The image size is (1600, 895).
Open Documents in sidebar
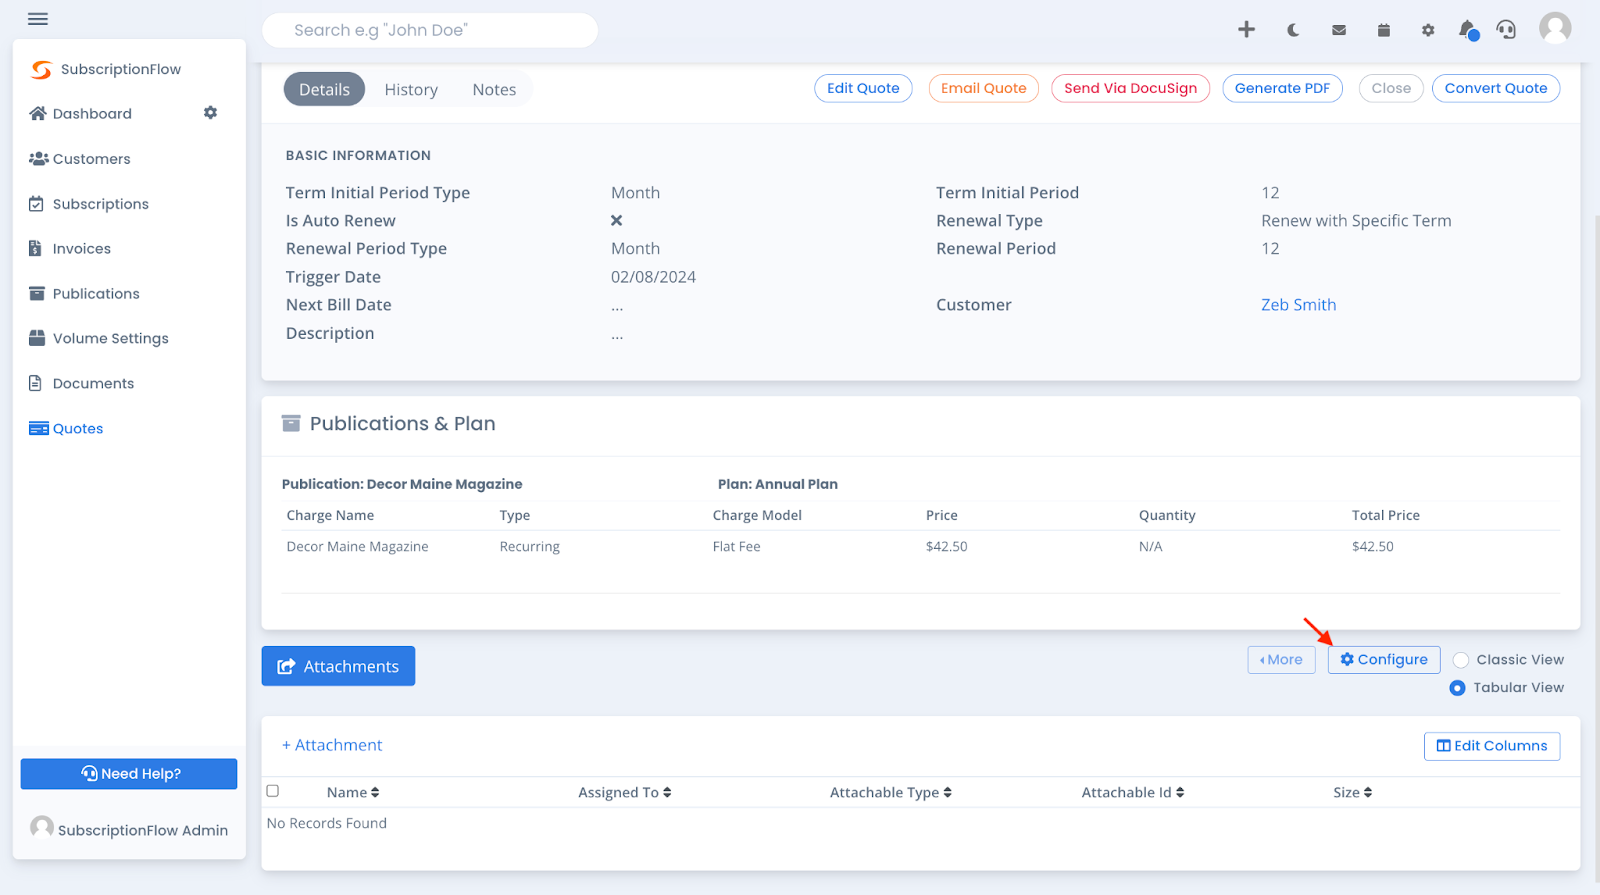tap(93, 383)
